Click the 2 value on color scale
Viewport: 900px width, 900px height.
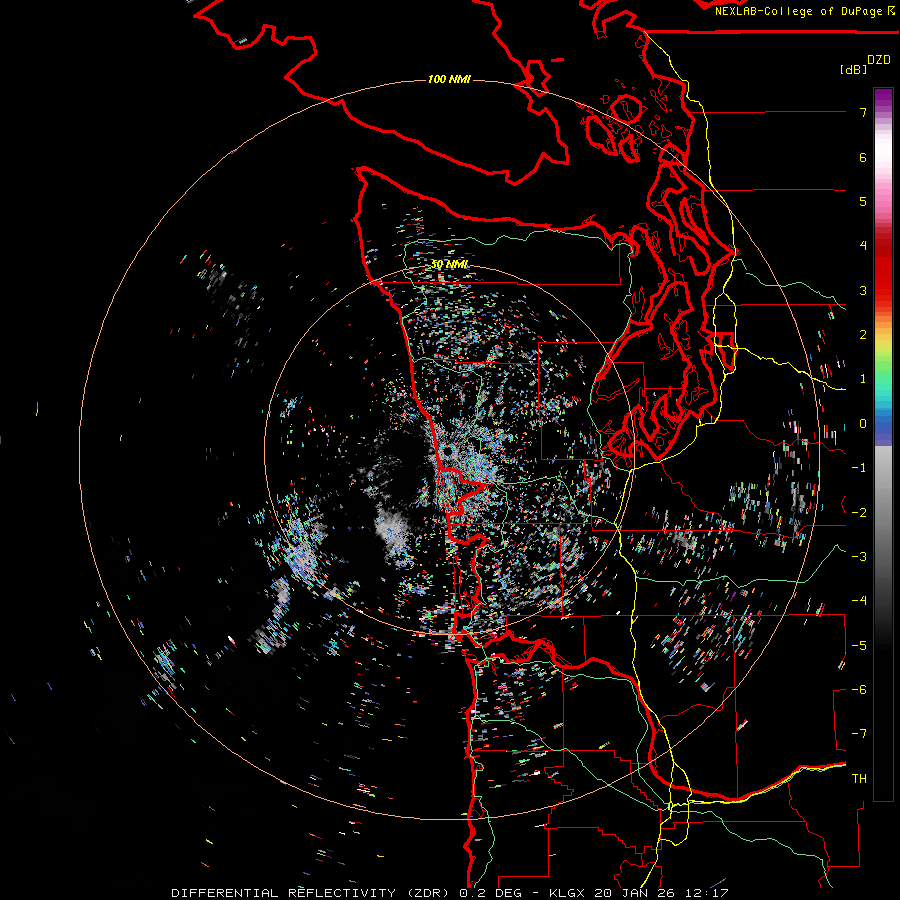[863, 335]
